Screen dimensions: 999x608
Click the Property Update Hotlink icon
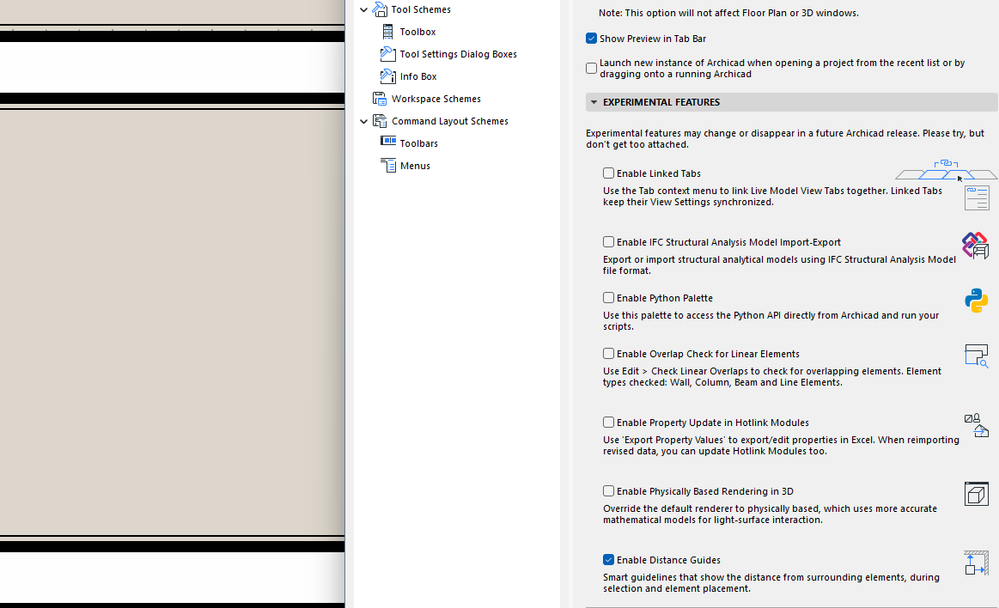(x=976, y=425)
